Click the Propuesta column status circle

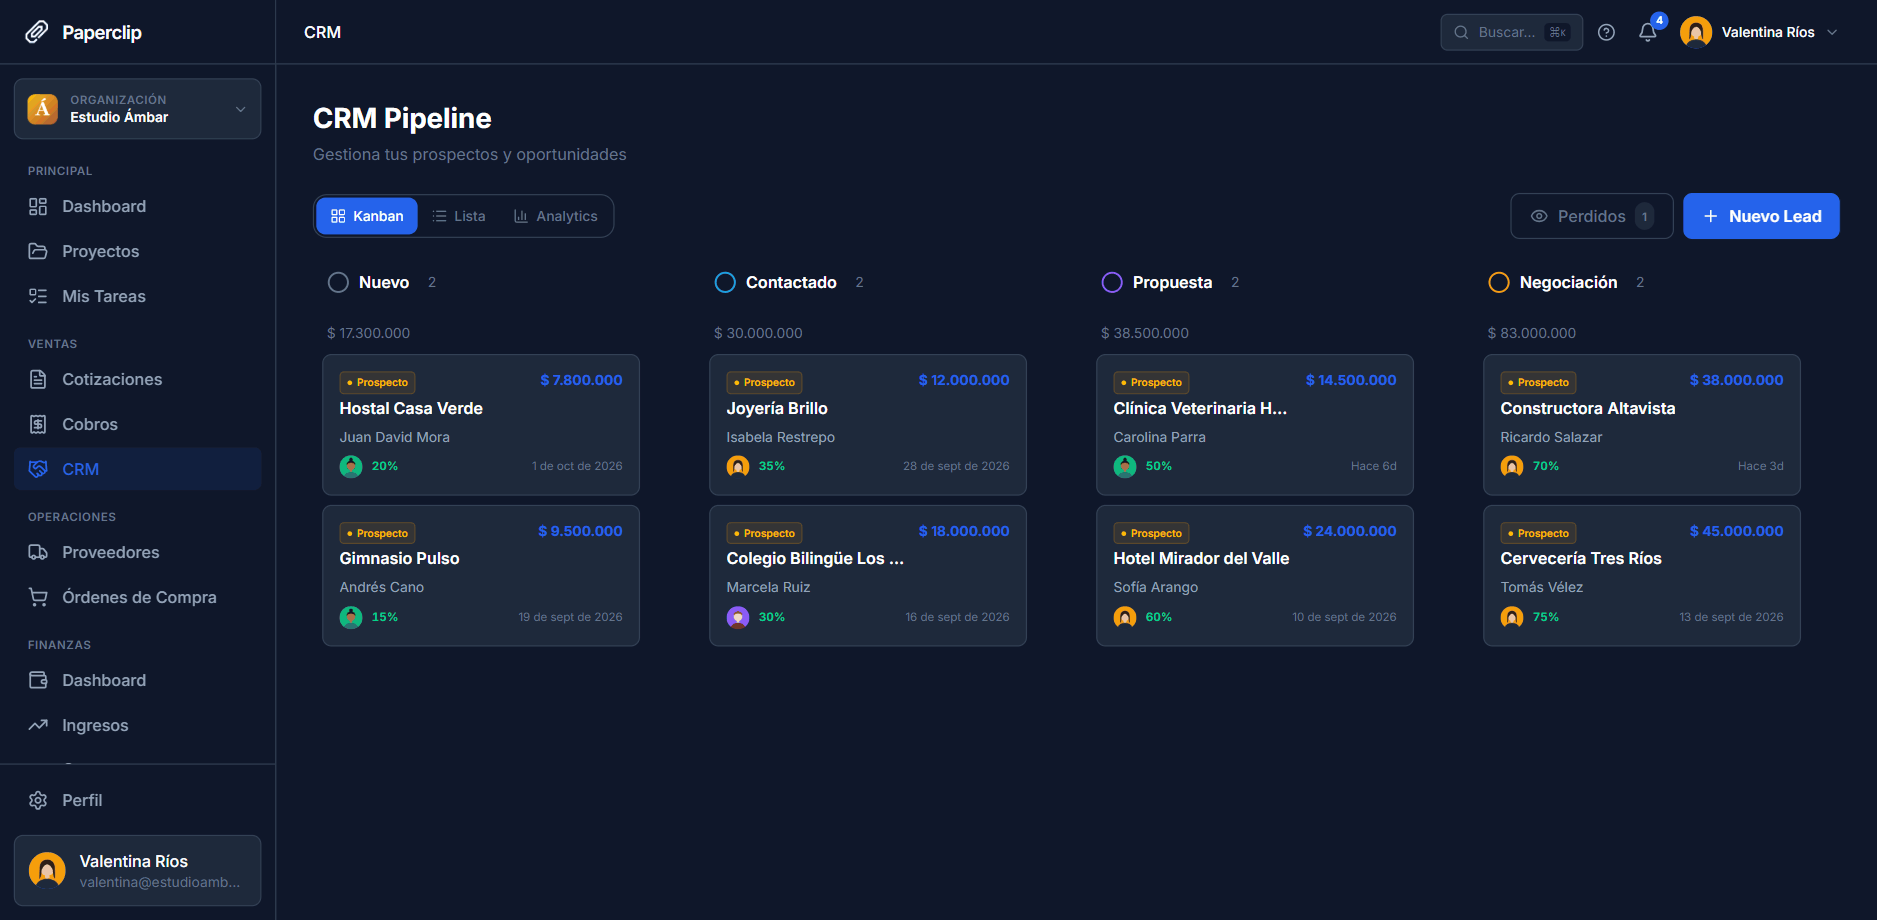click(1112, 283)
